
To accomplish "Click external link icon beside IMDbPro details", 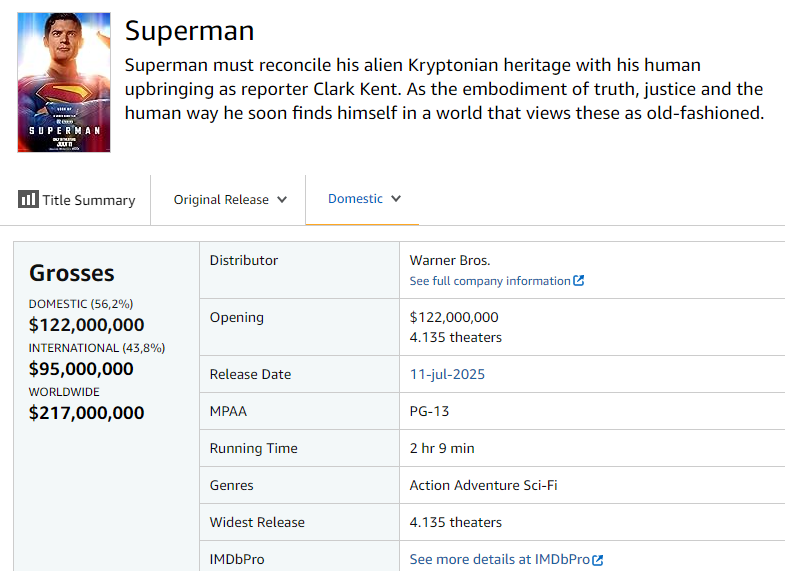I will [597, 560].
